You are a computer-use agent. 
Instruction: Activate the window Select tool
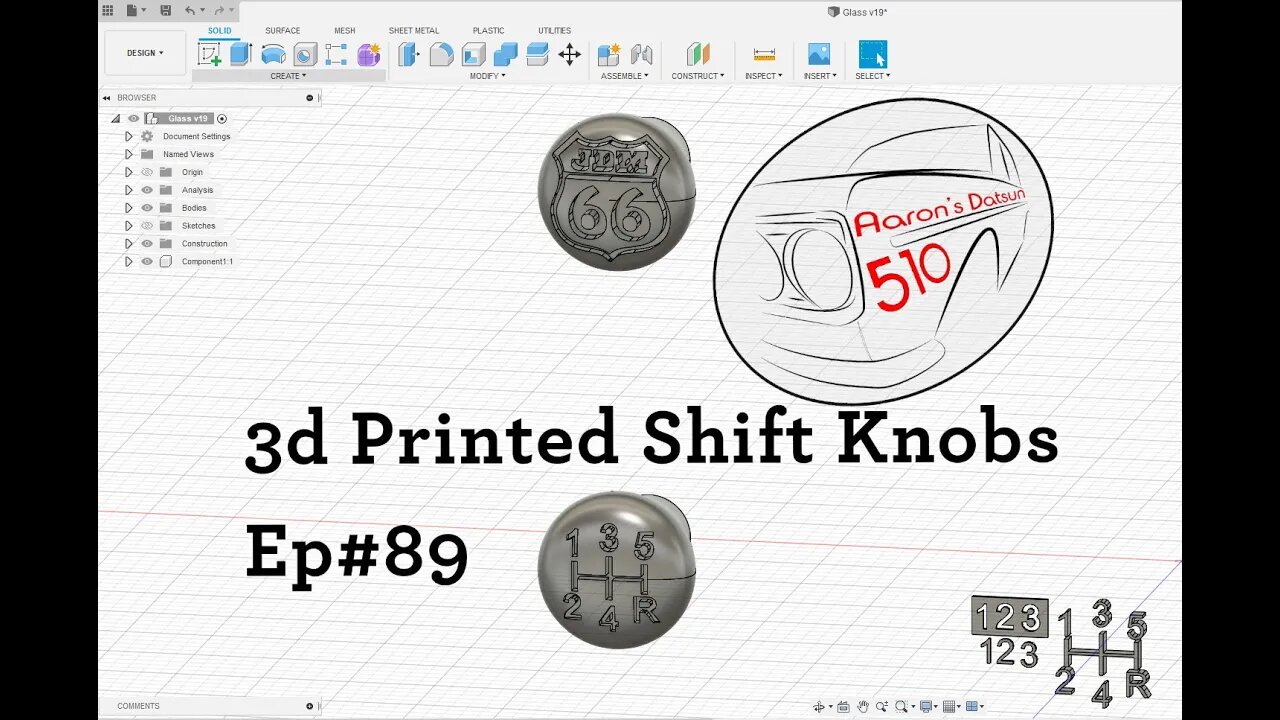click(x=873, y=54)
